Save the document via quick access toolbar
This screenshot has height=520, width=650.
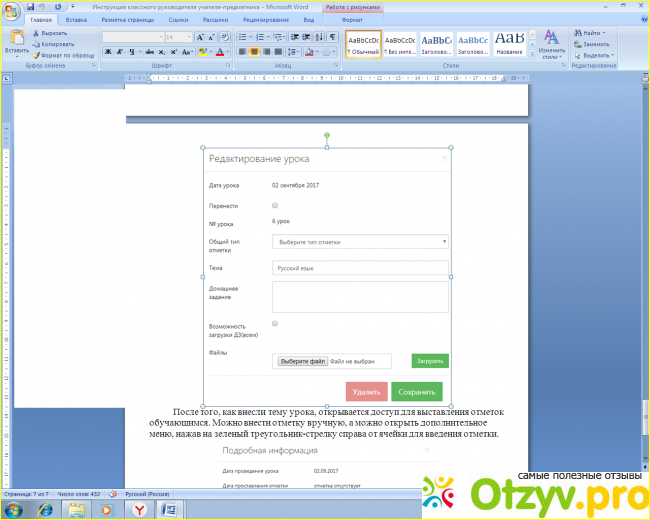pyautogui.click(x=31, y=6)
